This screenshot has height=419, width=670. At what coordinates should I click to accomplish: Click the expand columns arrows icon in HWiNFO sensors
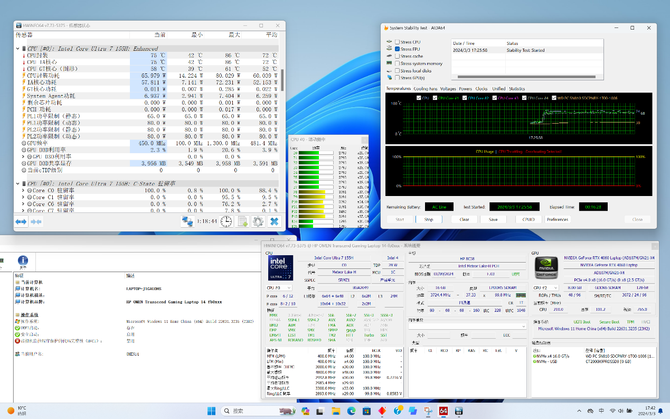pyautogui.click(x=21, y=222)
